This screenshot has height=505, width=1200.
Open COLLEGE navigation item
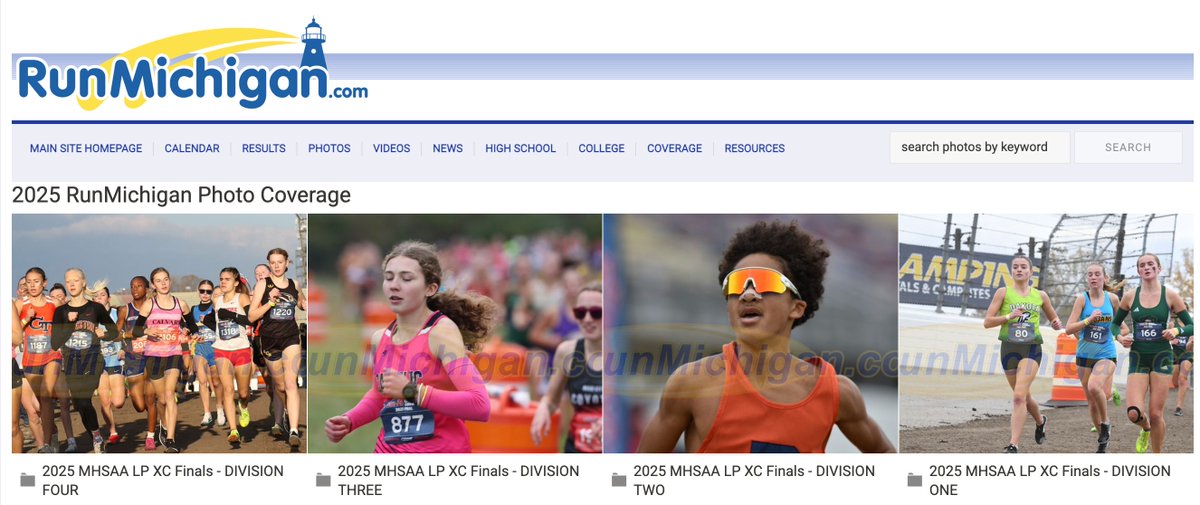click(602, 148)
